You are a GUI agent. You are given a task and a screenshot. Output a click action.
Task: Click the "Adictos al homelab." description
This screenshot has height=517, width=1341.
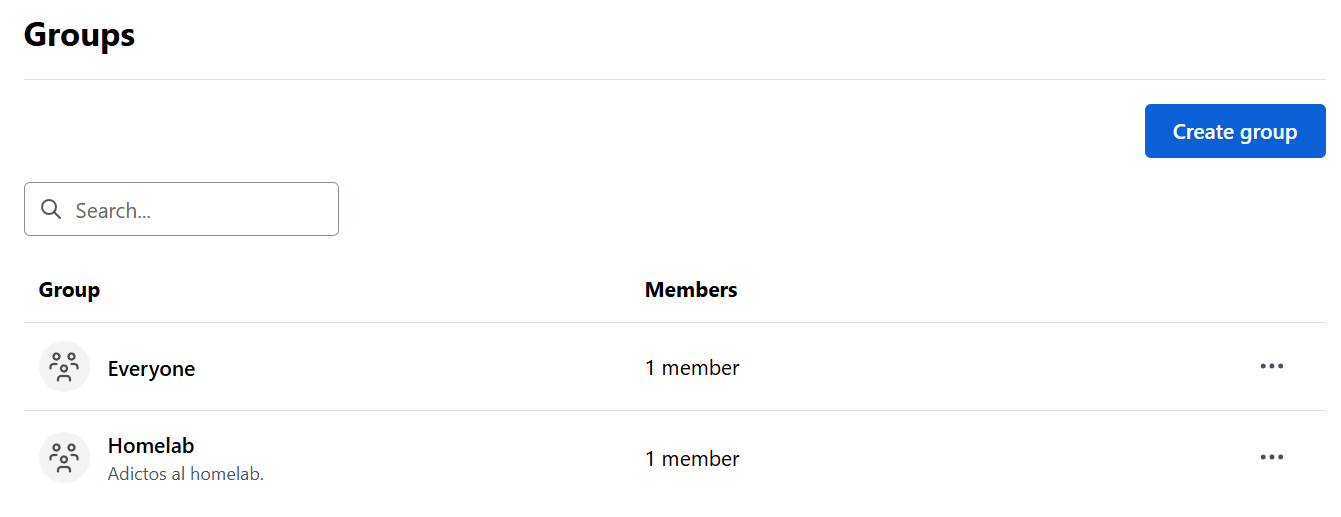click(186, 474)
